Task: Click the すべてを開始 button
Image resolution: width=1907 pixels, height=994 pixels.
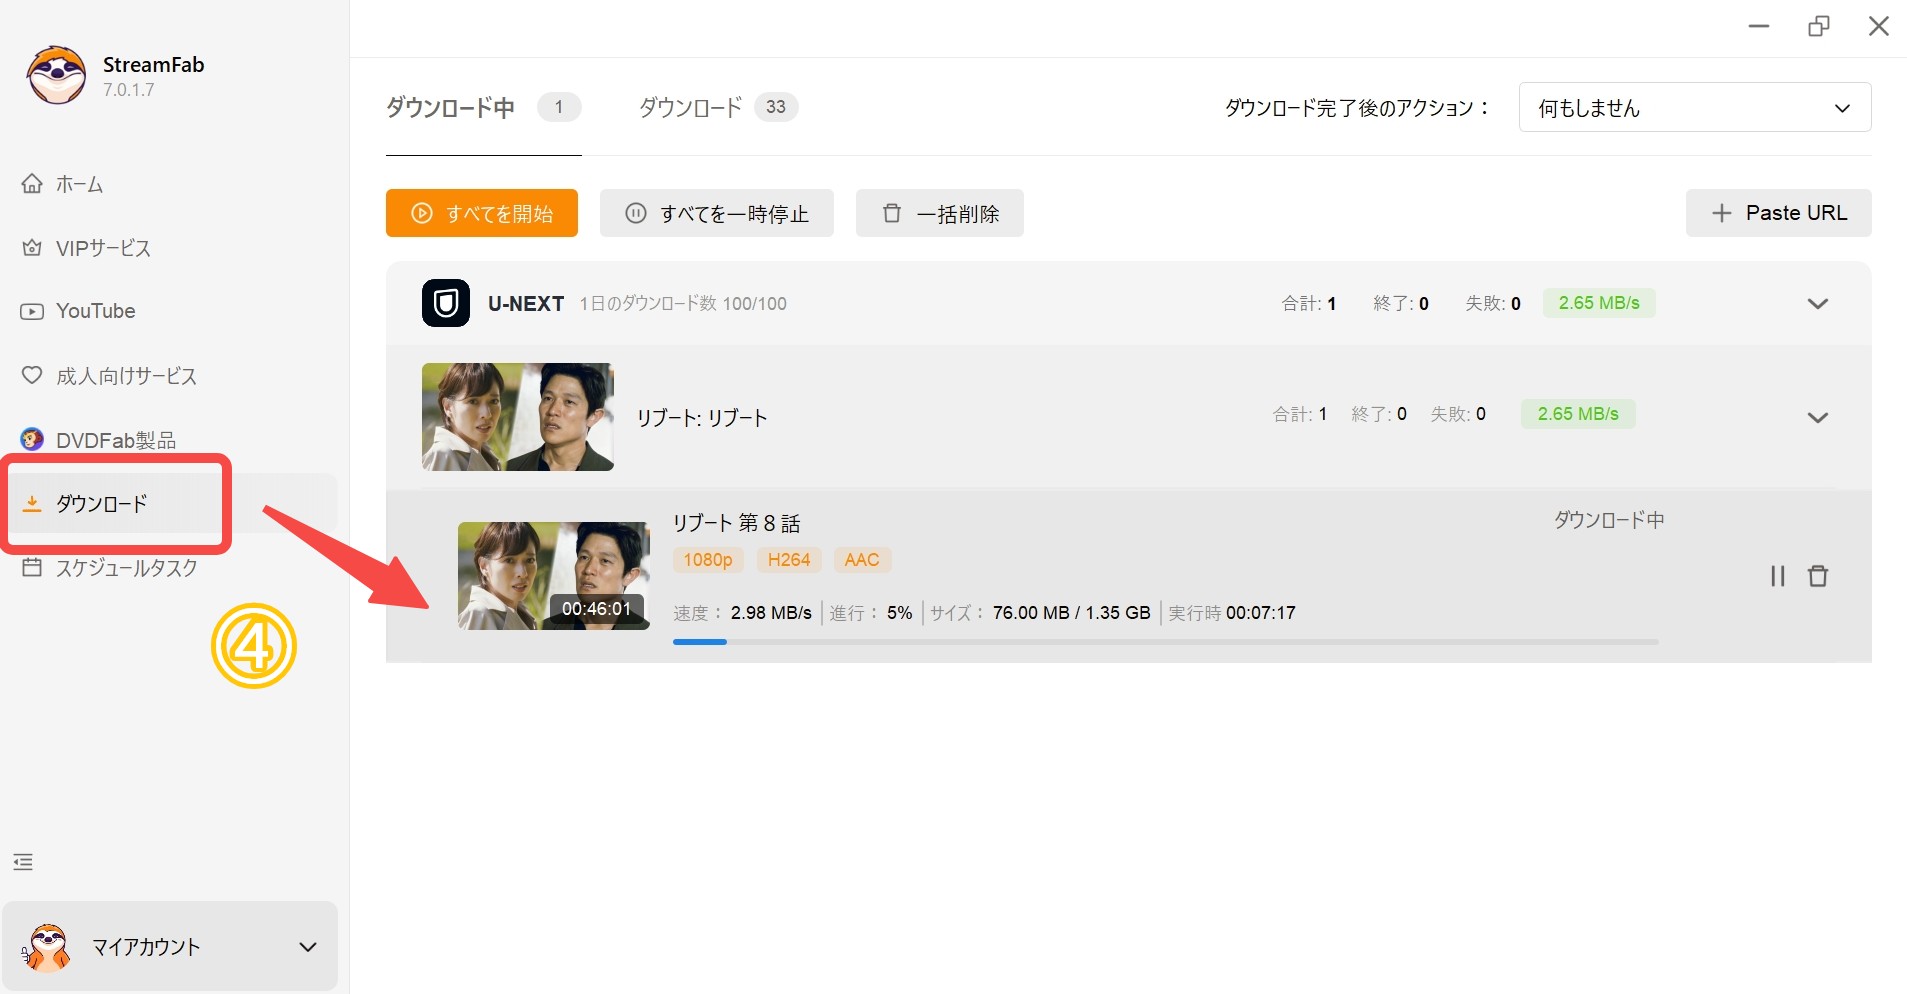Action: click(x=481, y=213)
